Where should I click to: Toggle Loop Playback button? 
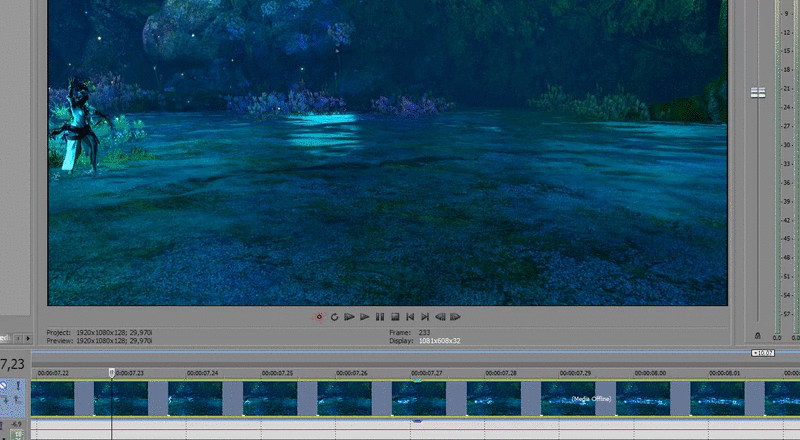[334, 317]
